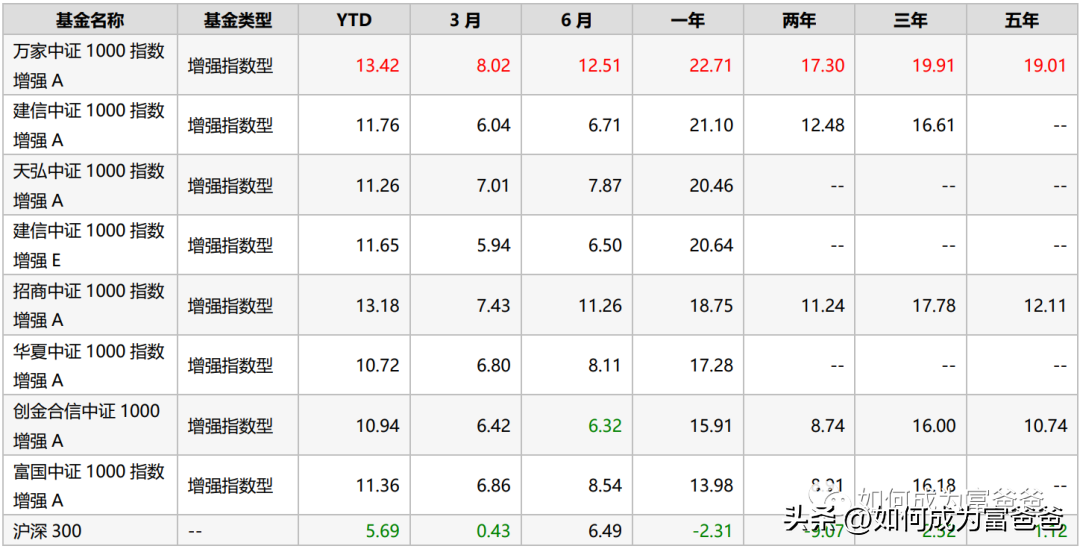Select 华夏中证1000指数增强A fund name

coord(89,365)
